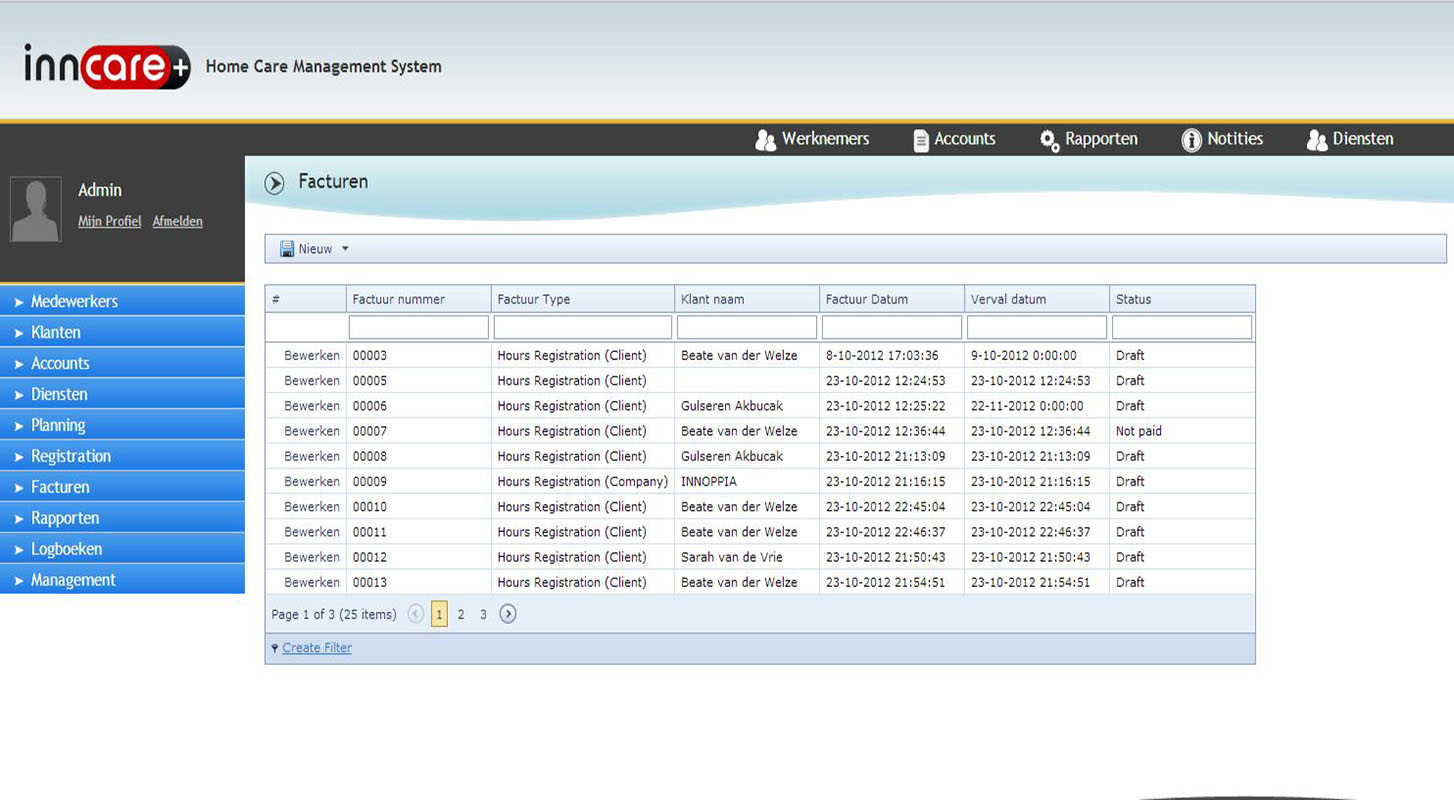Open Werknemers in top navigation
The image size is (1454, 800).
[825, 139]
